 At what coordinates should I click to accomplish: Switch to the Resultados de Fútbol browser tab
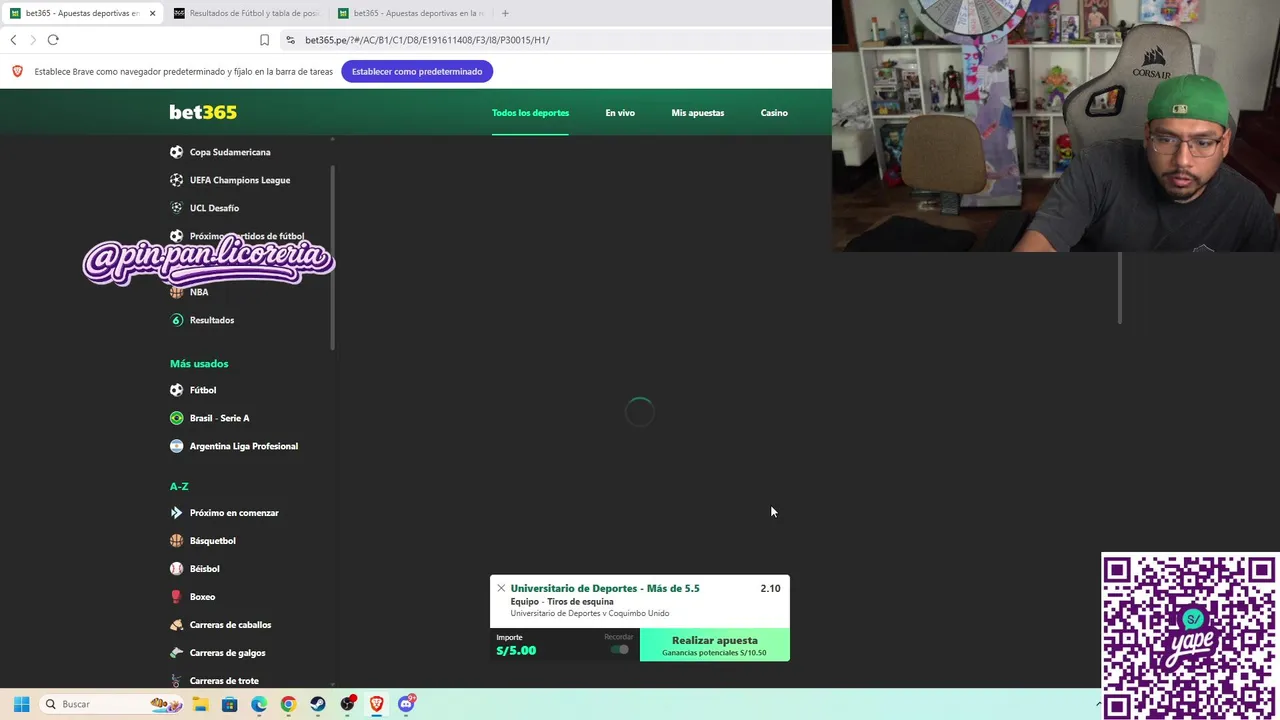[x=246, y=13]
